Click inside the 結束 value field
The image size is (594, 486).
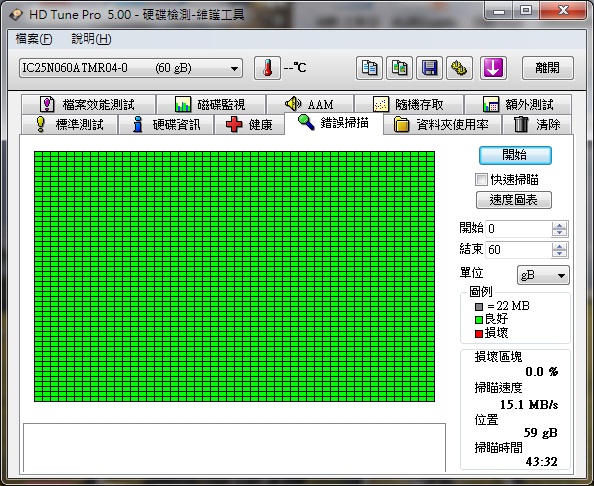(x=518, y=250)
